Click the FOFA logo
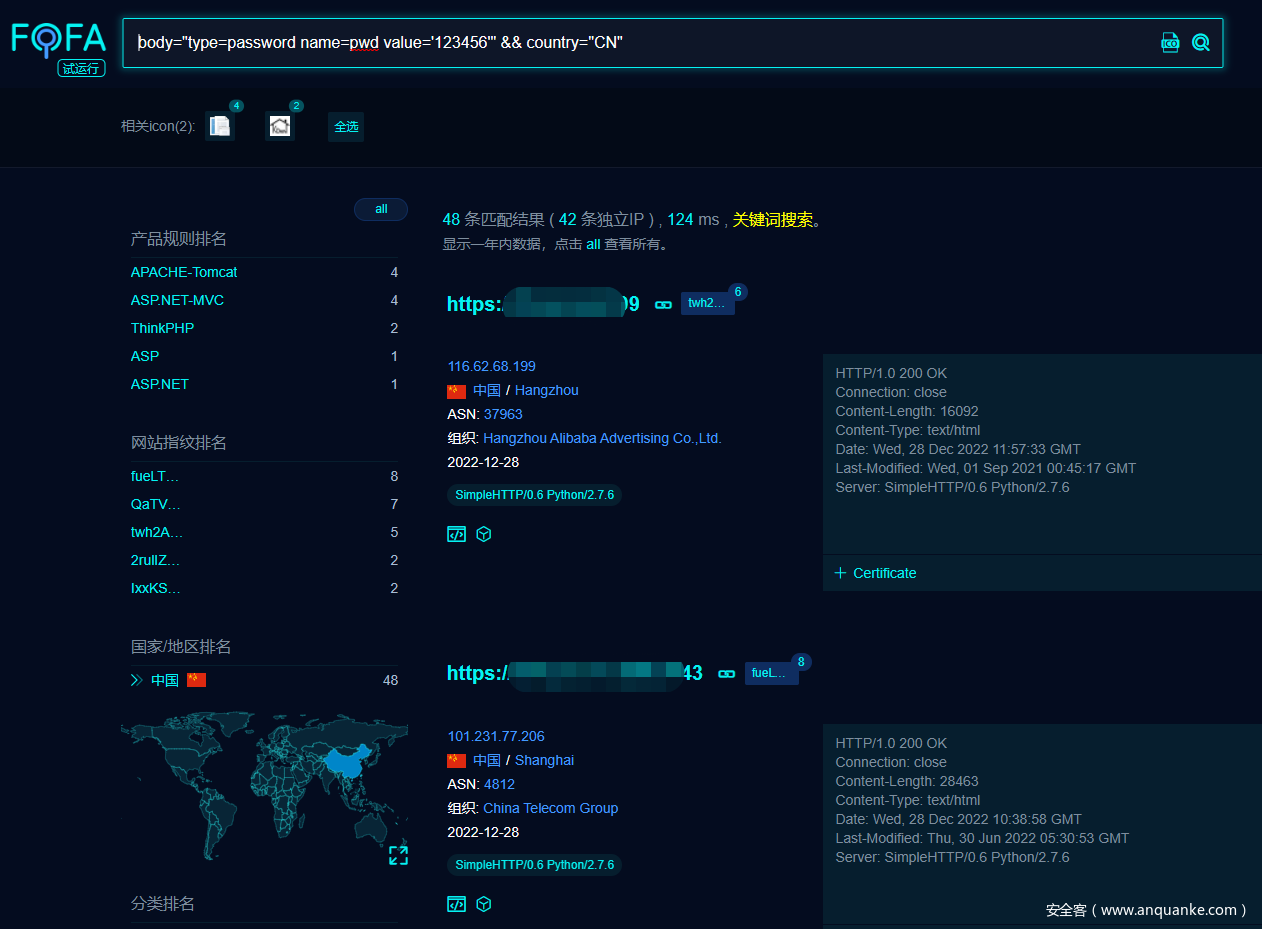 coord(58,40)
